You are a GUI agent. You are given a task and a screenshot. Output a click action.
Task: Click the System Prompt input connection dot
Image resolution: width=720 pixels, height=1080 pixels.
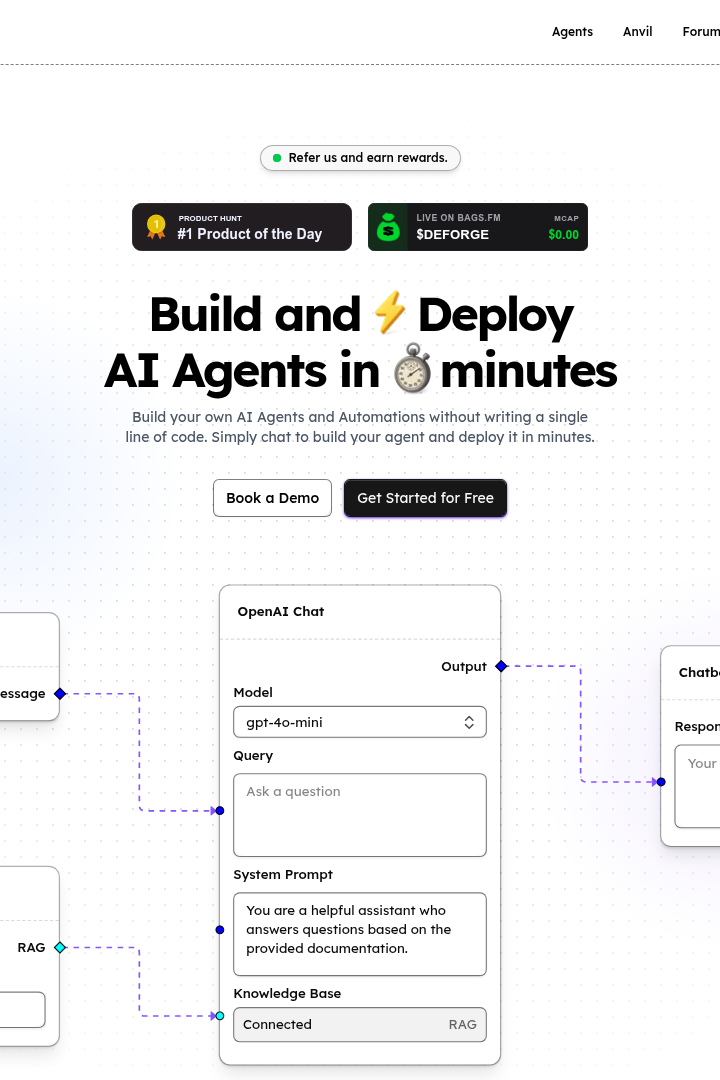click(x=220, y=930)
